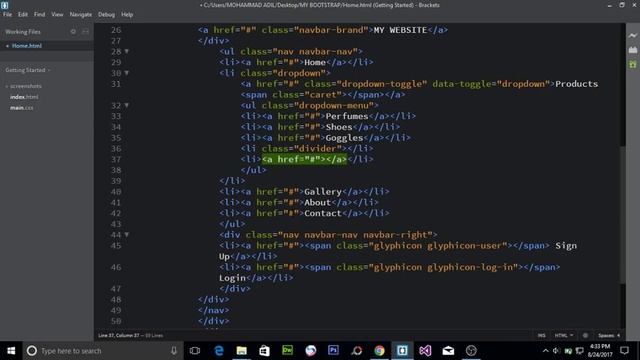
Task: Open the Debug menu
Action: click(107, 14)
